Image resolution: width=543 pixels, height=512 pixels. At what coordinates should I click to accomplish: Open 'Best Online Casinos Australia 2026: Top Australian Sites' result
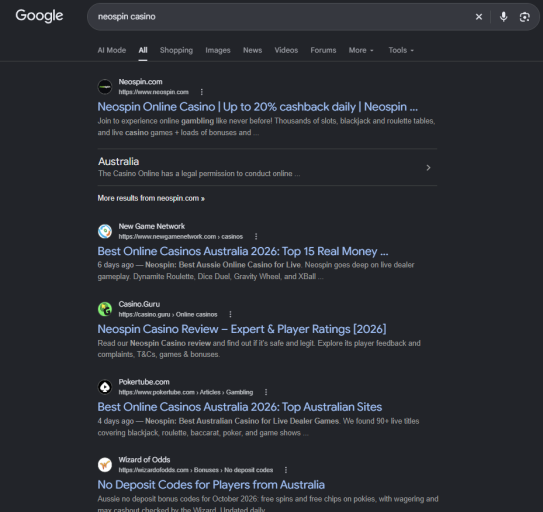(x=240, y=407)
